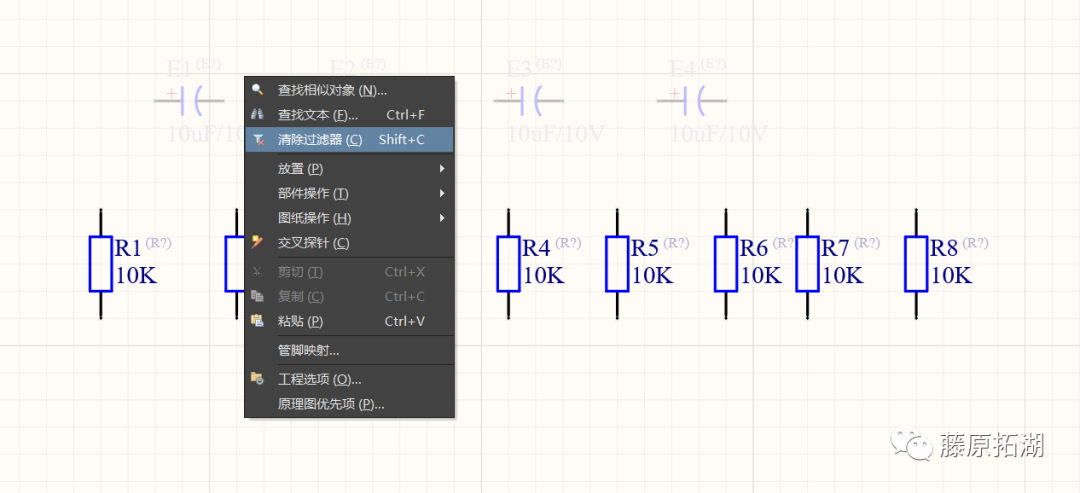This screenshot has width=1080, height=493.
Task: Select resistor R5 symbol
Action: tap(617, 264)
